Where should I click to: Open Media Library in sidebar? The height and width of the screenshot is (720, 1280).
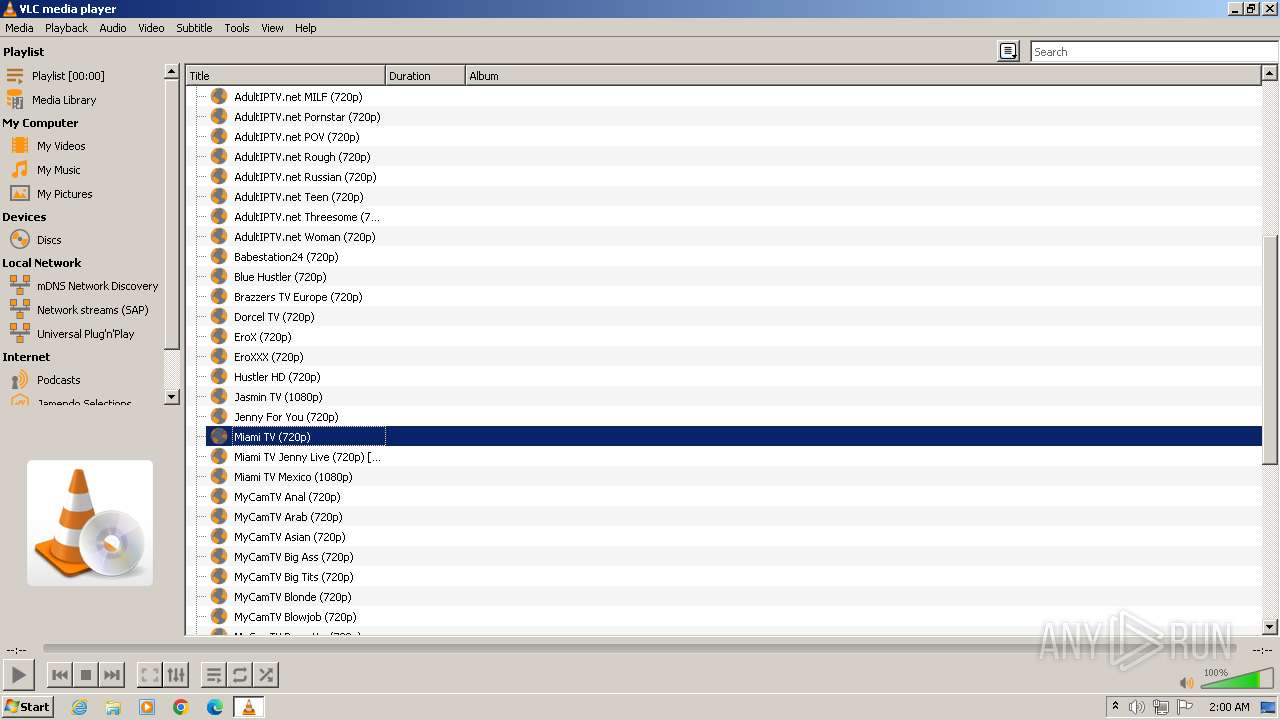tap(64, 100)
